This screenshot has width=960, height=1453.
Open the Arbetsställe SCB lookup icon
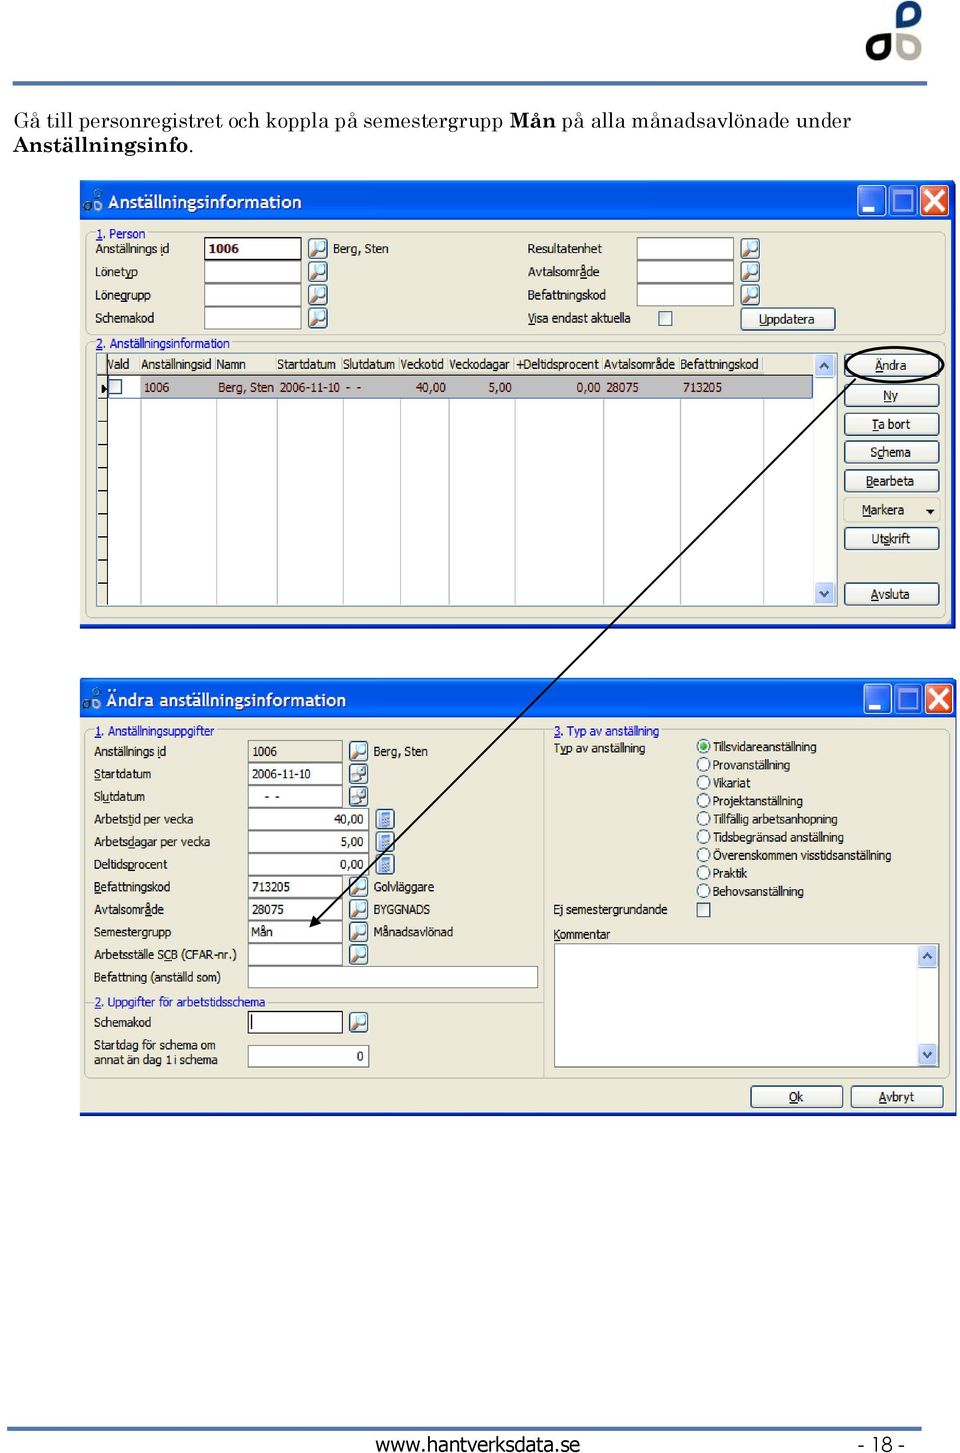(358, 954)
